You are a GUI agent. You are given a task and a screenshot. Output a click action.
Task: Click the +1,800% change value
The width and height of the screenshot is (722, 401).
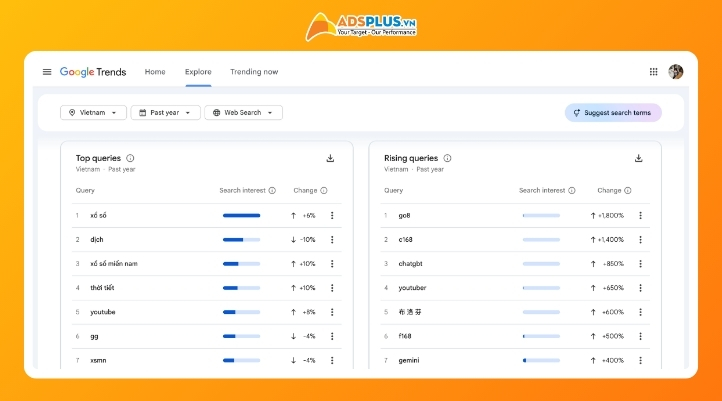[611, 215]
